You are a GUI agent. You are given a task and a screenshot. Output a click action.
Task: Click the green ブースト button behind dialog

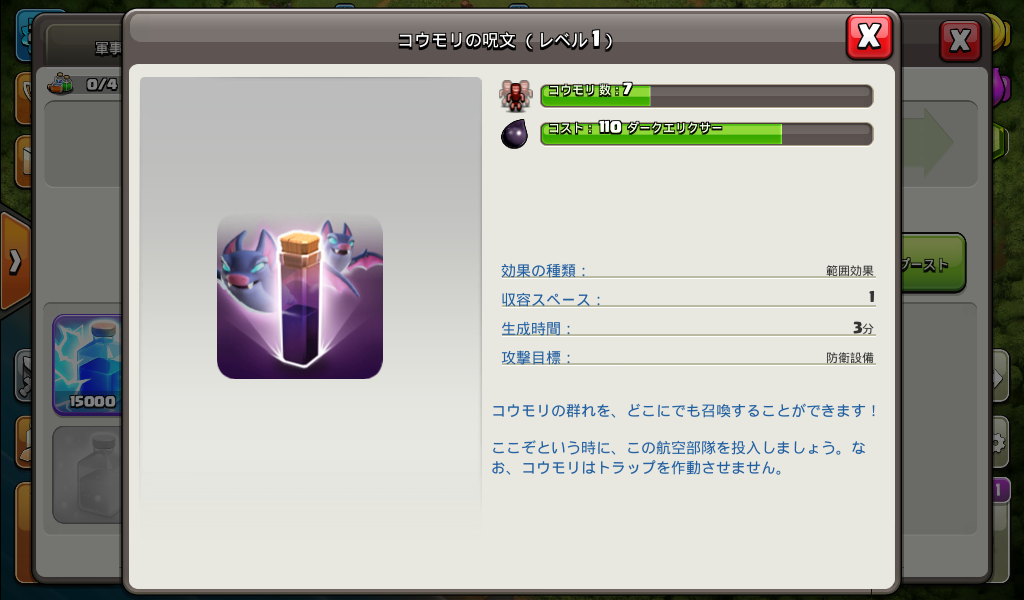click(933, 263)
